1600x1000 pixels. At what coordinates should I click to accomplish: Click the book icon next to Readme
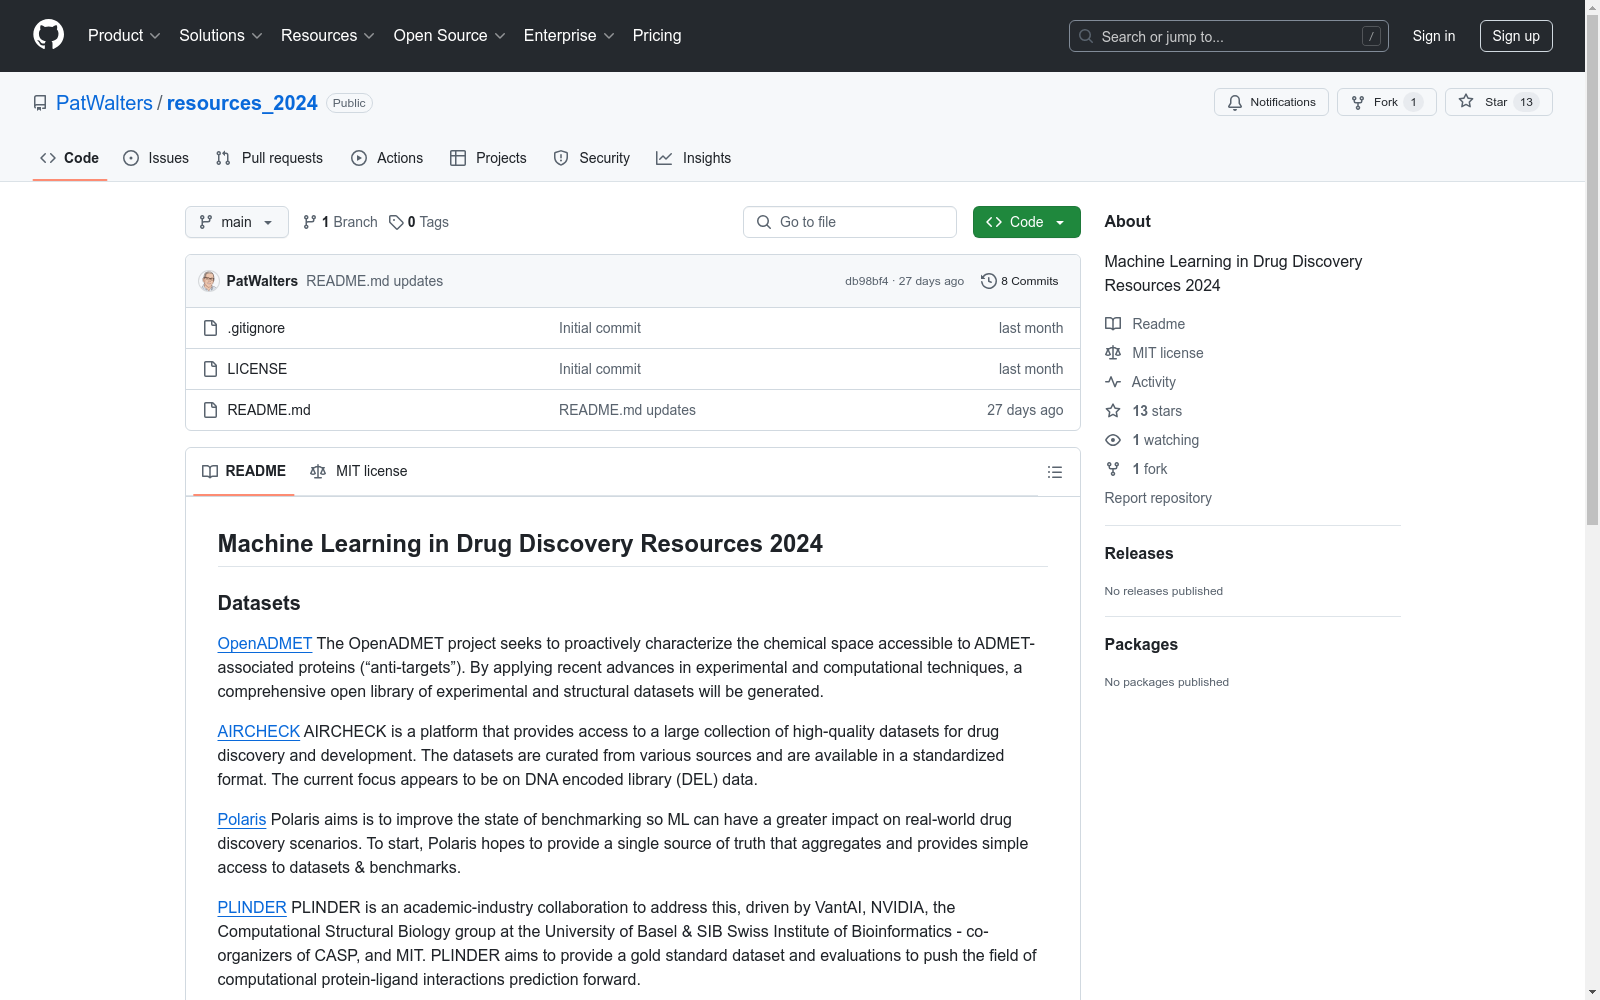[x=1113, y=324]
